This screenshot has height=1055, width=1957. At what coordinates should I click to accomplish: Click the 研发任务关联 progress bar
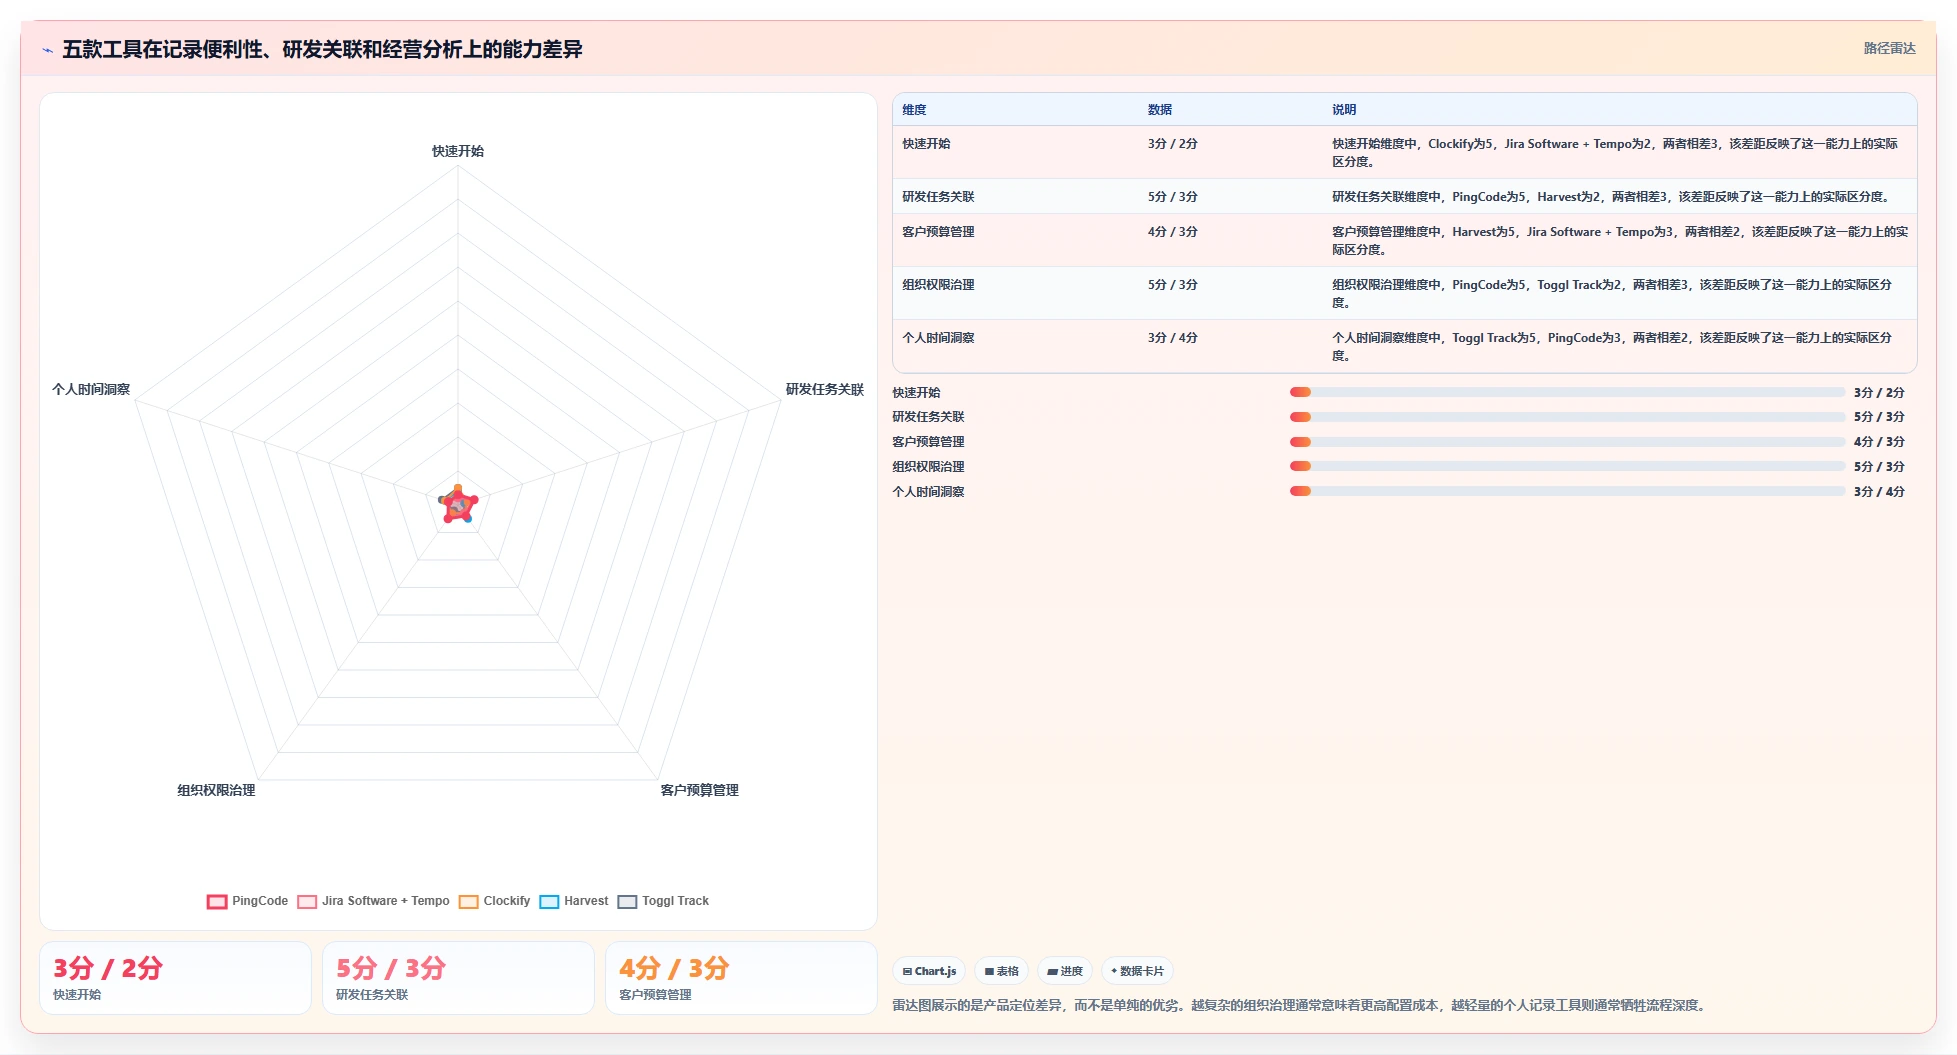[1567, 417]
